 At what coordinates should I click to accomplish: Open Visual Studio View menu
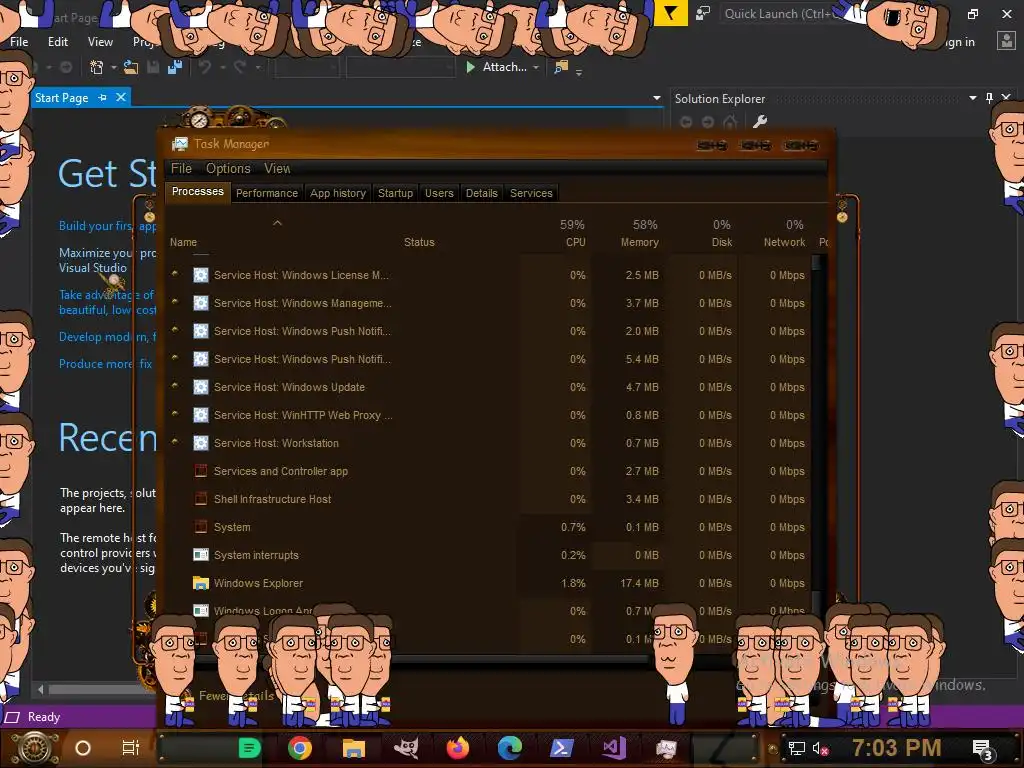point(100,42)
